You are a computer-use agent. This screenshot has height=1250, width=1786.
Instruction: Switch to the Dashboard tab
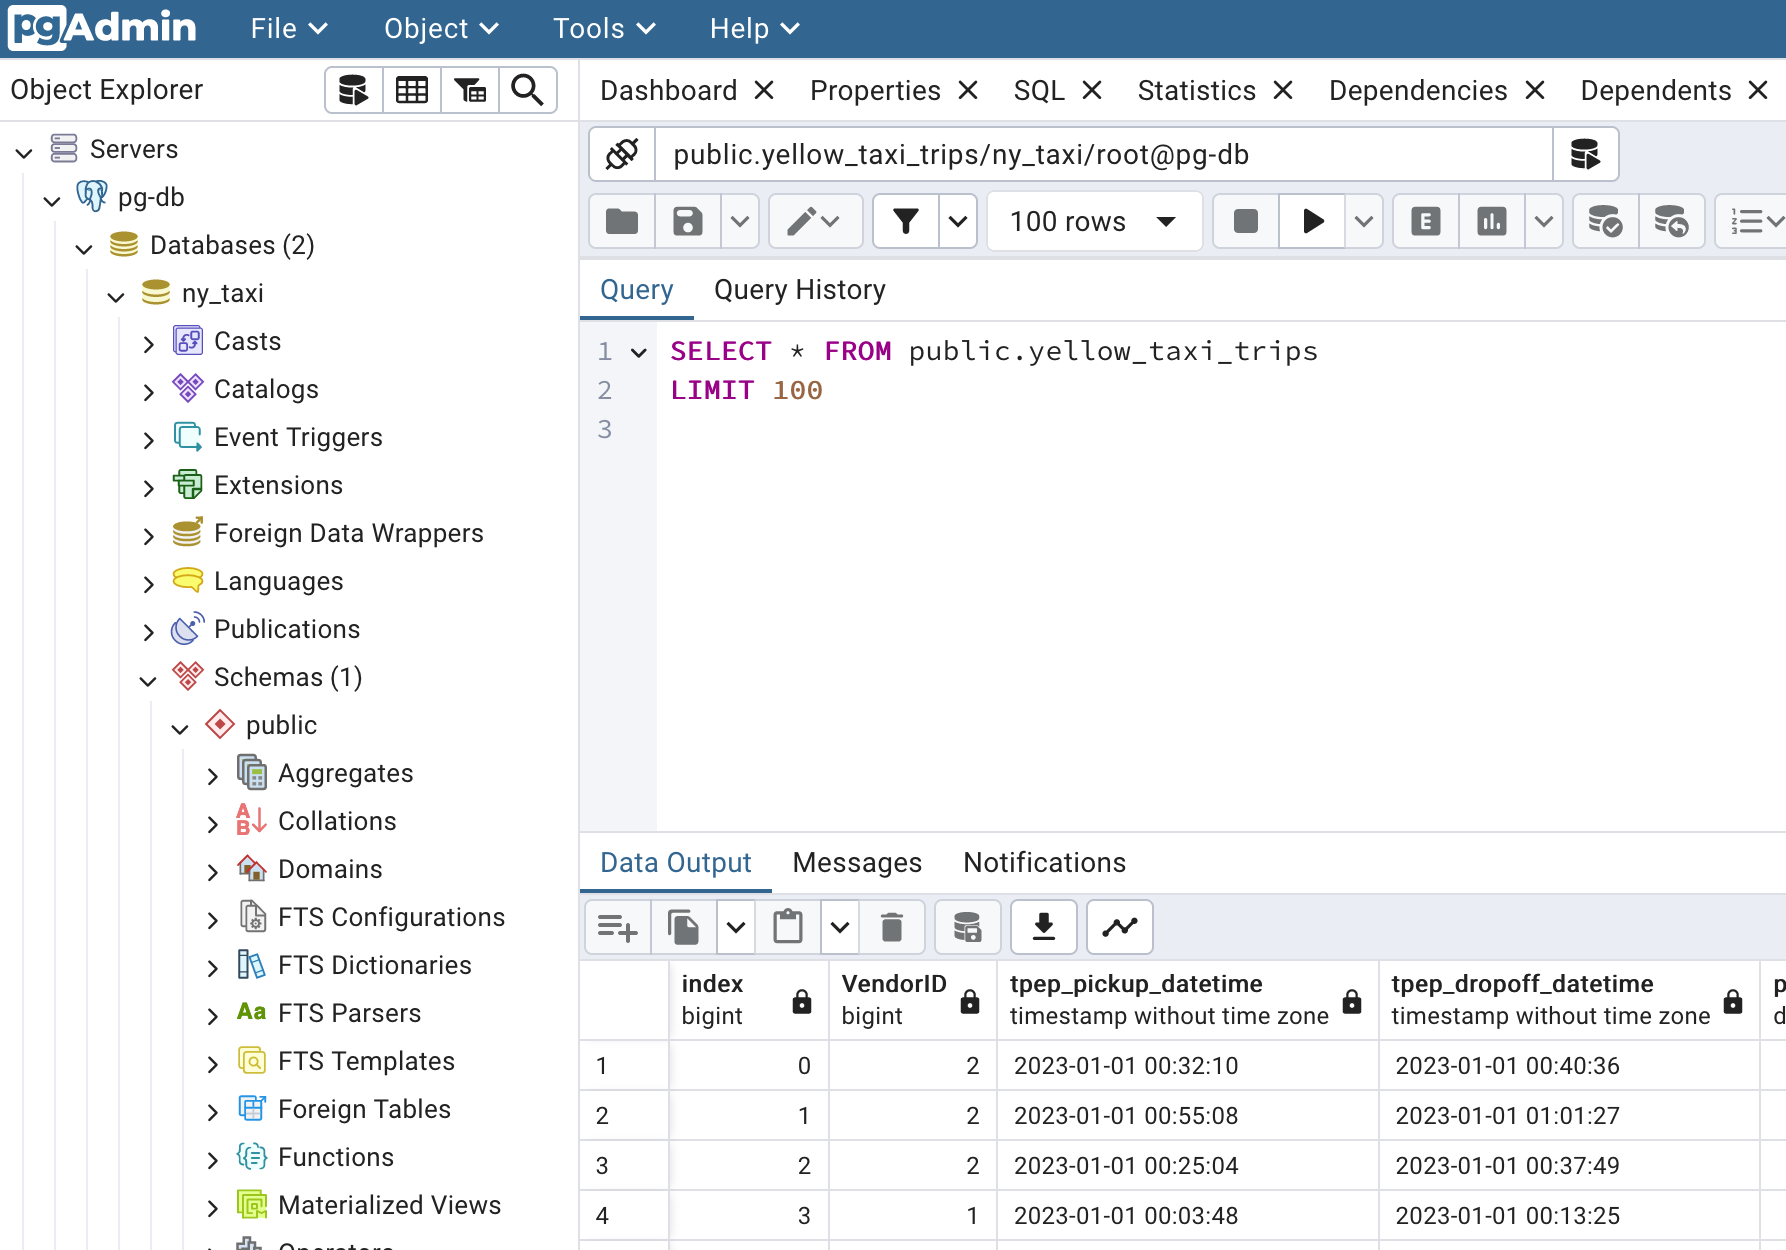669,90
